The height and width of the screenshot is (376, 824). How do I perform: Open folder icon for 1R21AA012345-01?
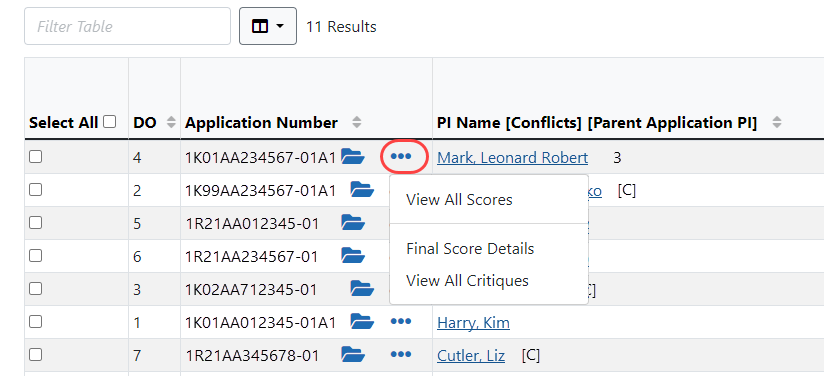353,222
